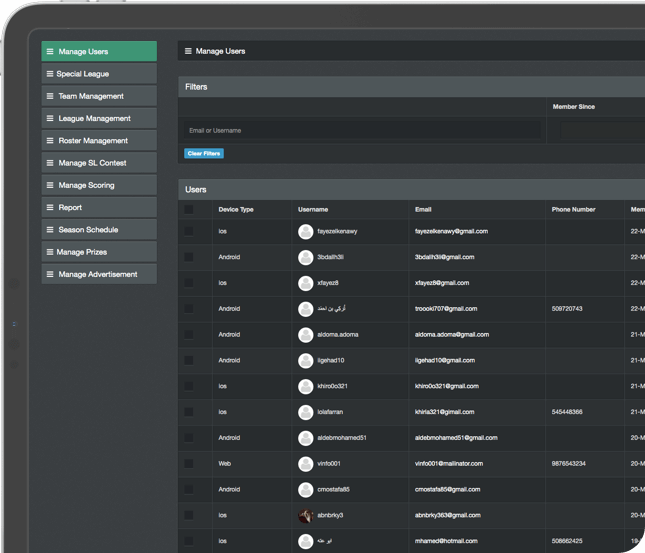Check the row for fayezelkenawy
The image size is (645, 553).
click(189, 231)
